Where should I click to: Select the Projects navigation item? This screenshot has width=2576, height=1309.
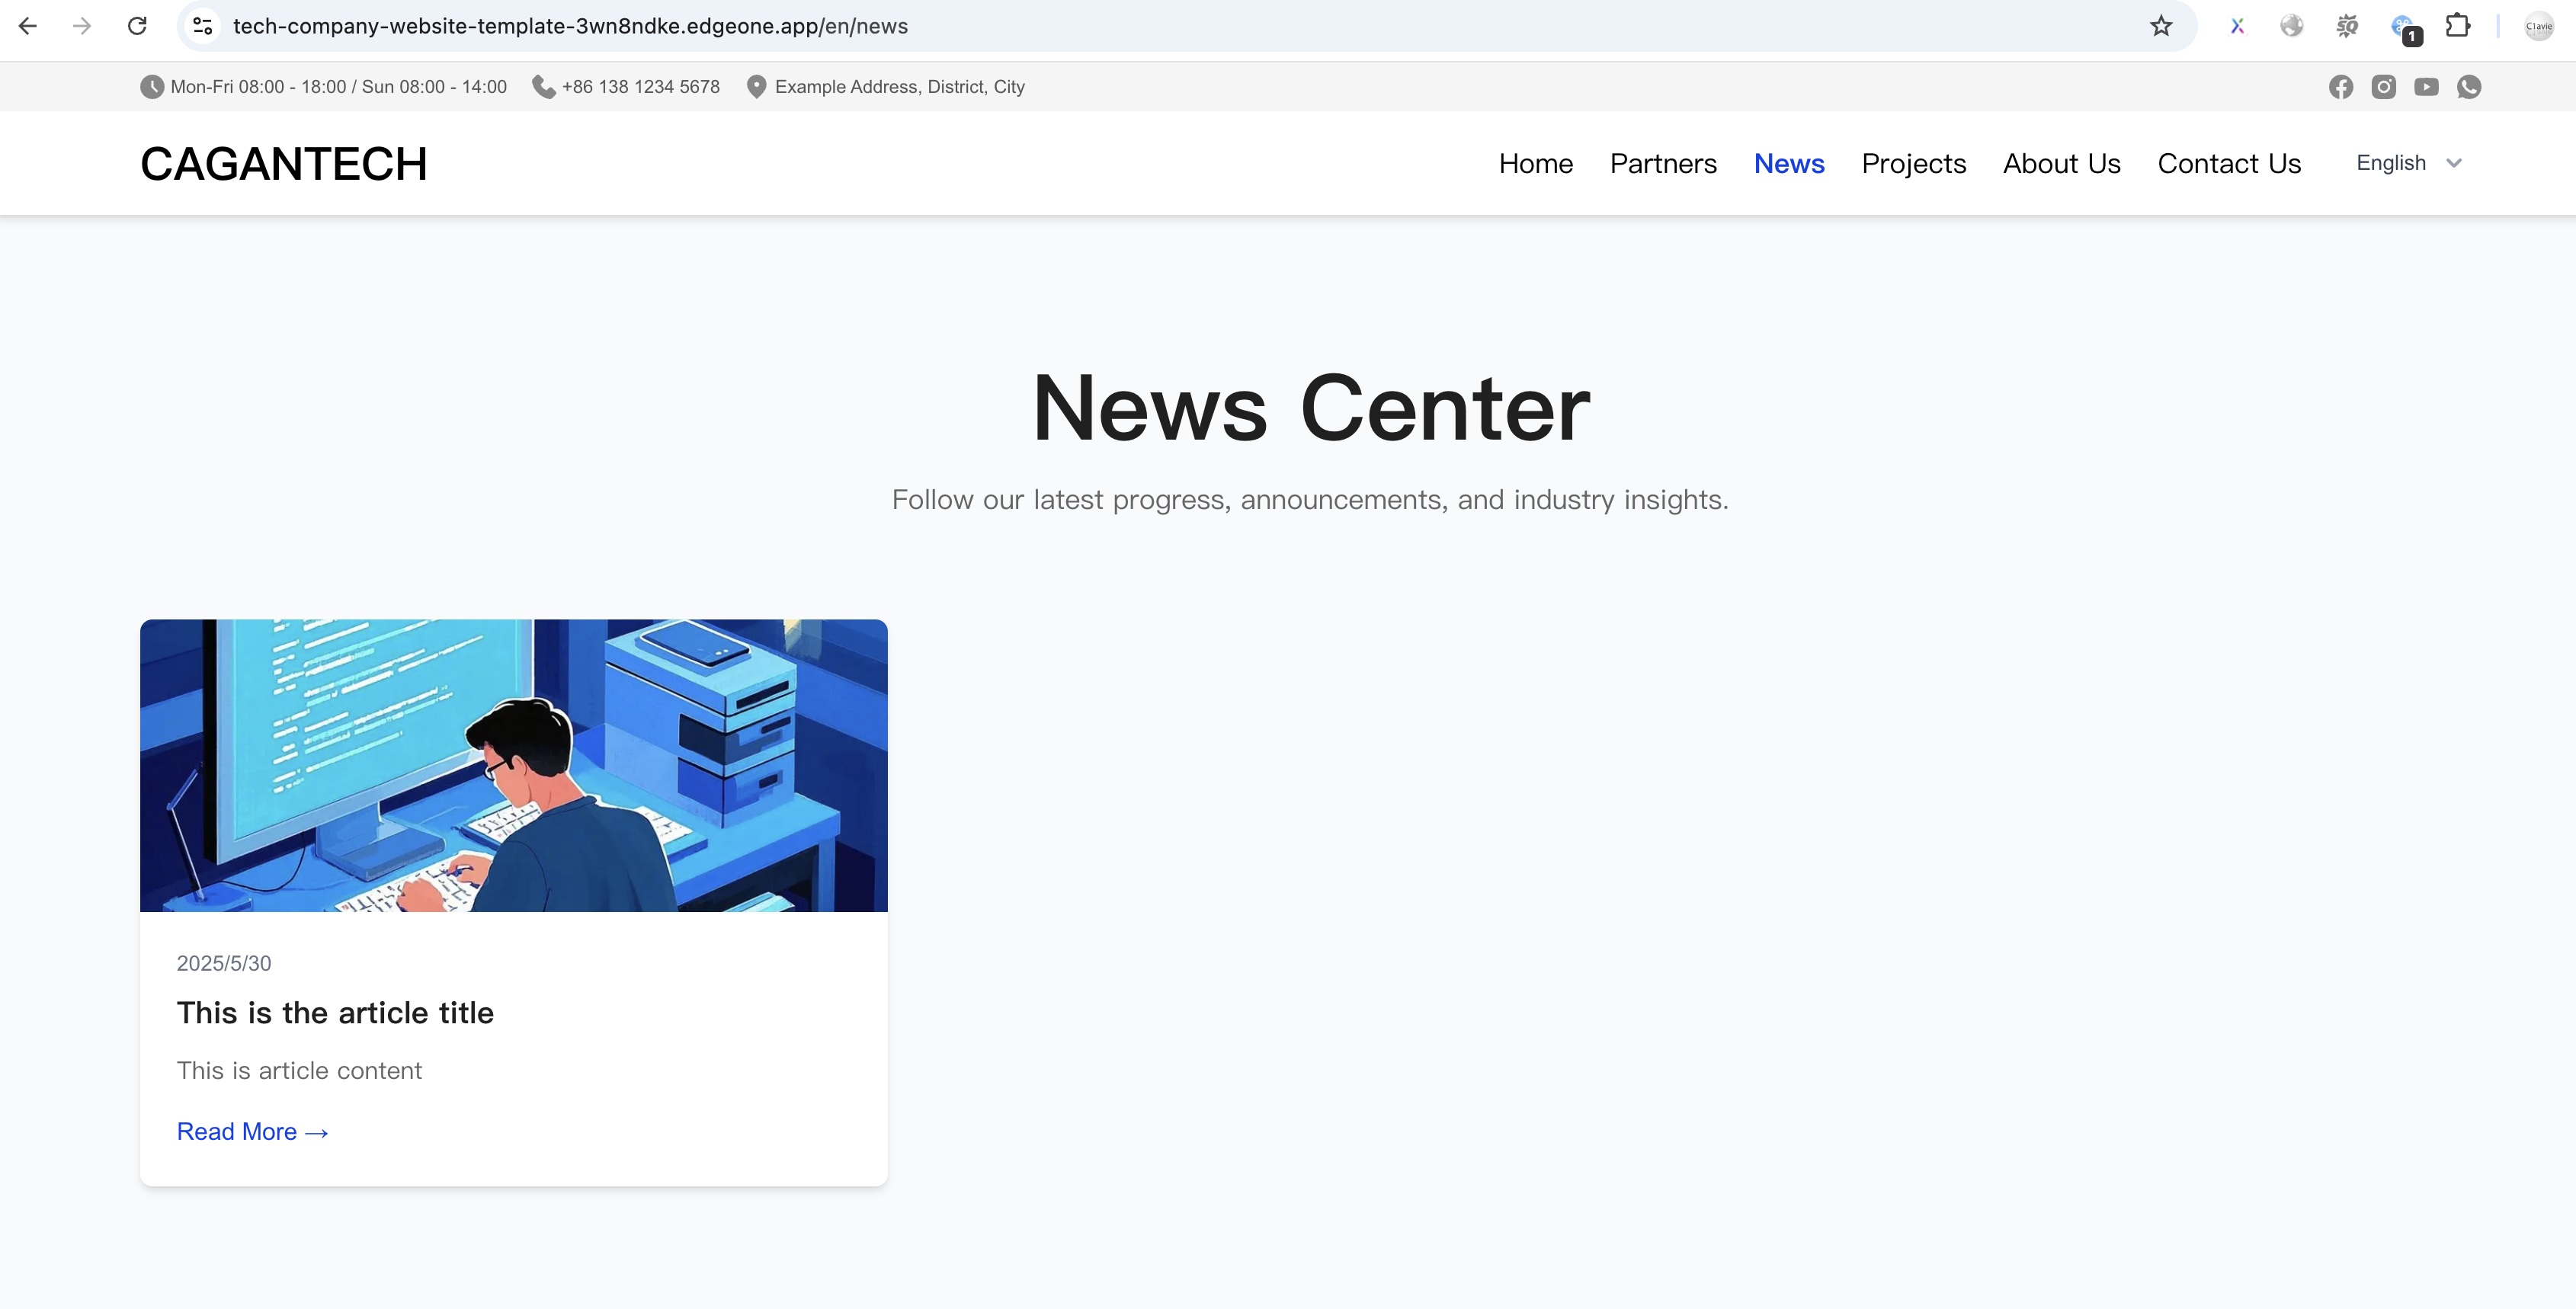pos(1913,163)
